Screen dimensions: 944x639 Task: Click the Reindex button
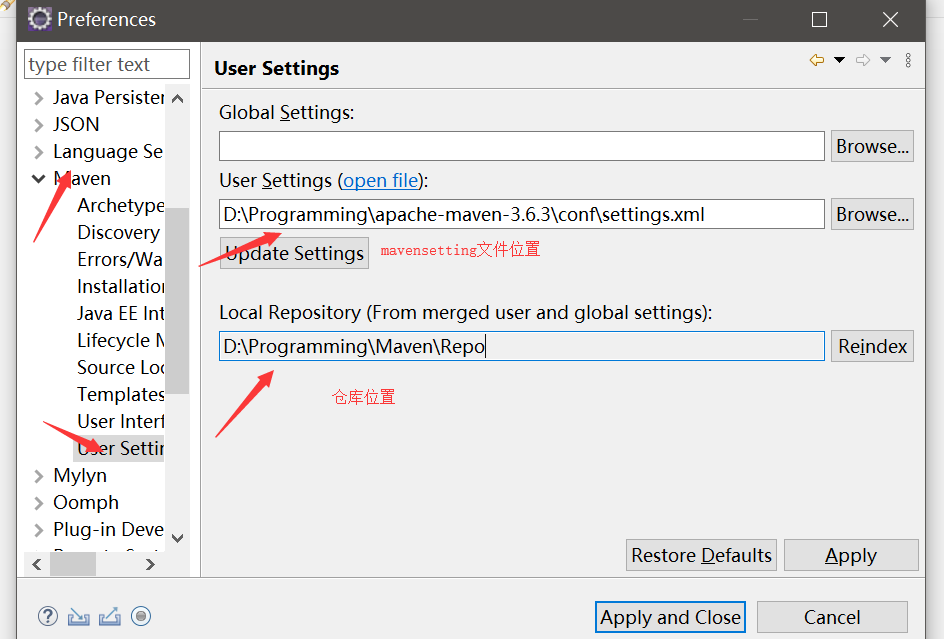872,346
